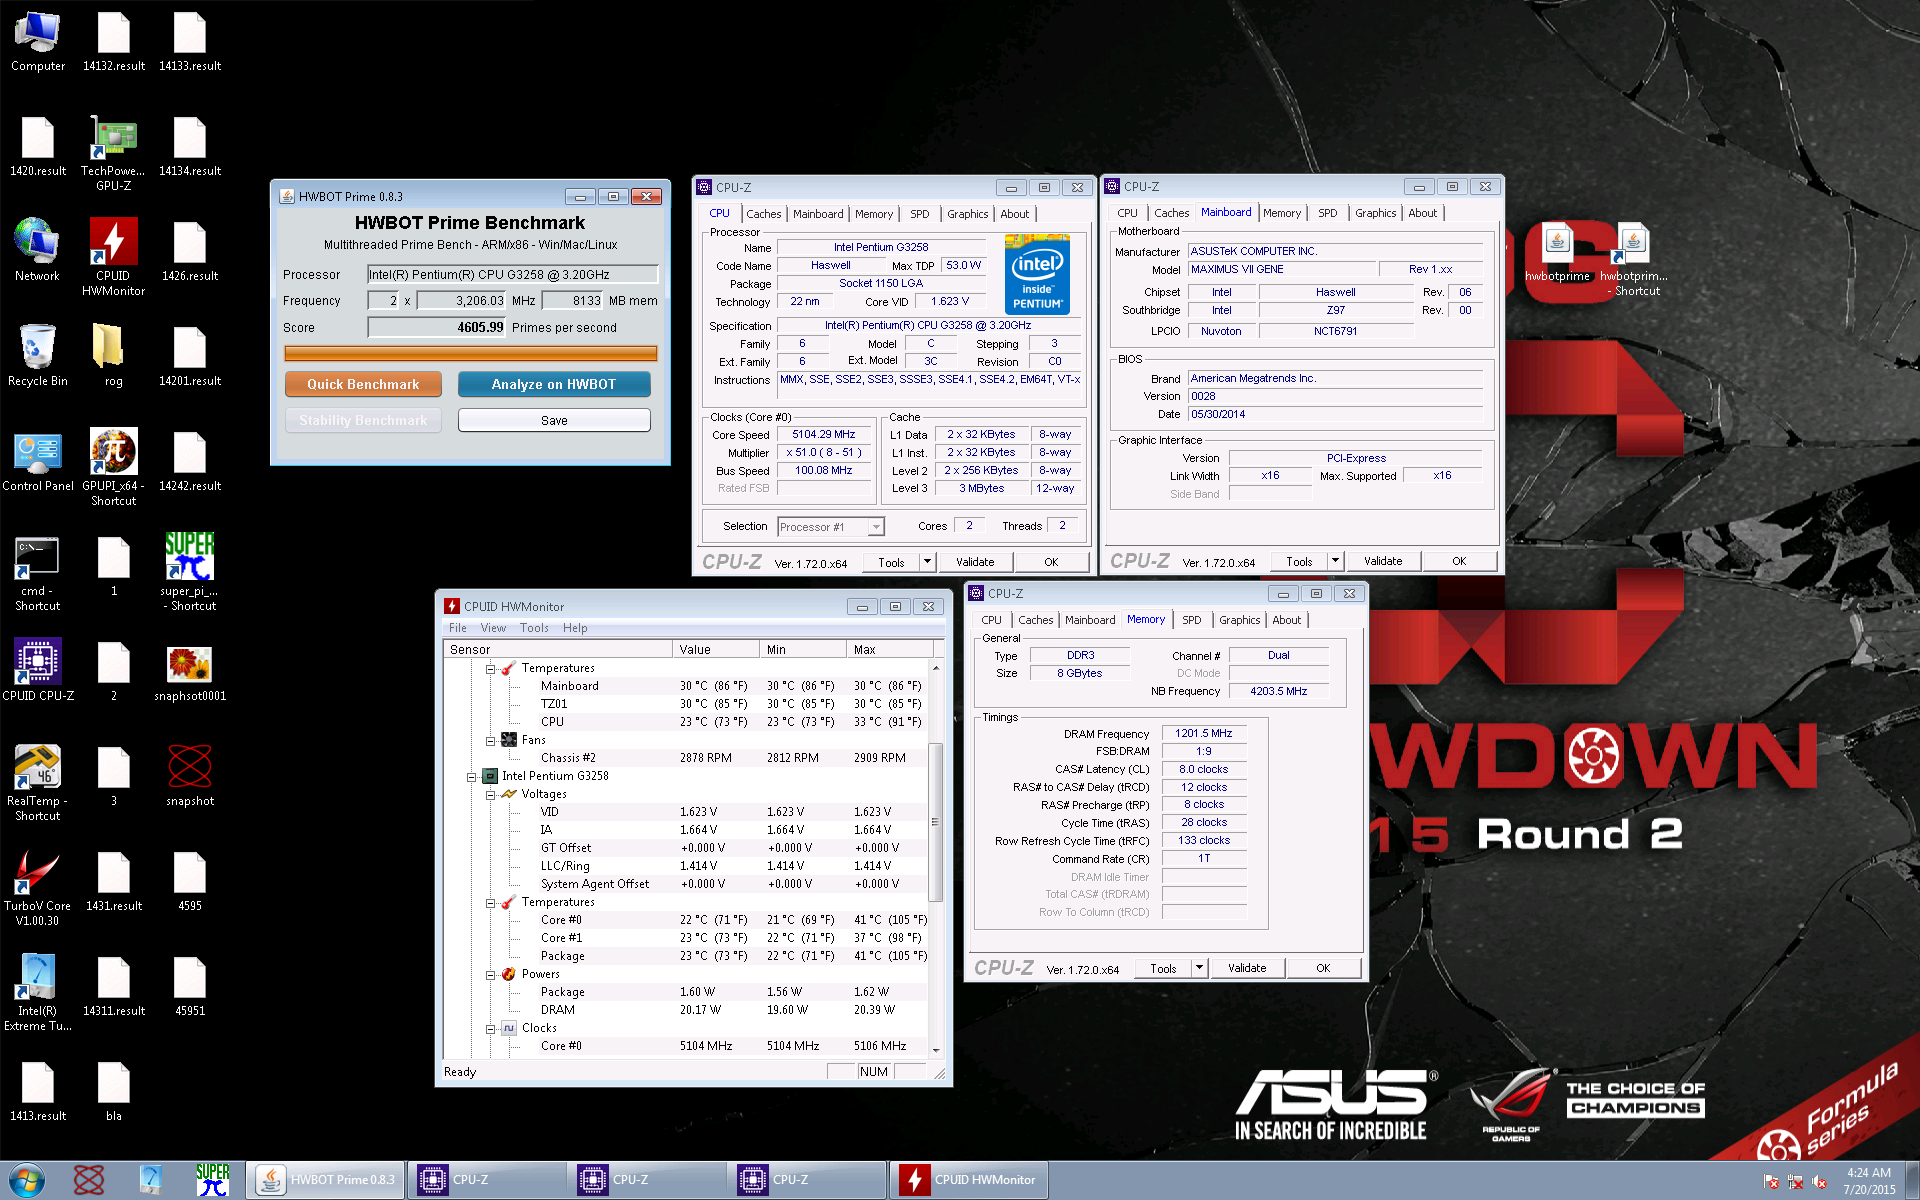This screenshot has height=1200, width=1920.
Task: Click HWMonitor vertical scrollbar thumb
Action: tap(936, 822)
